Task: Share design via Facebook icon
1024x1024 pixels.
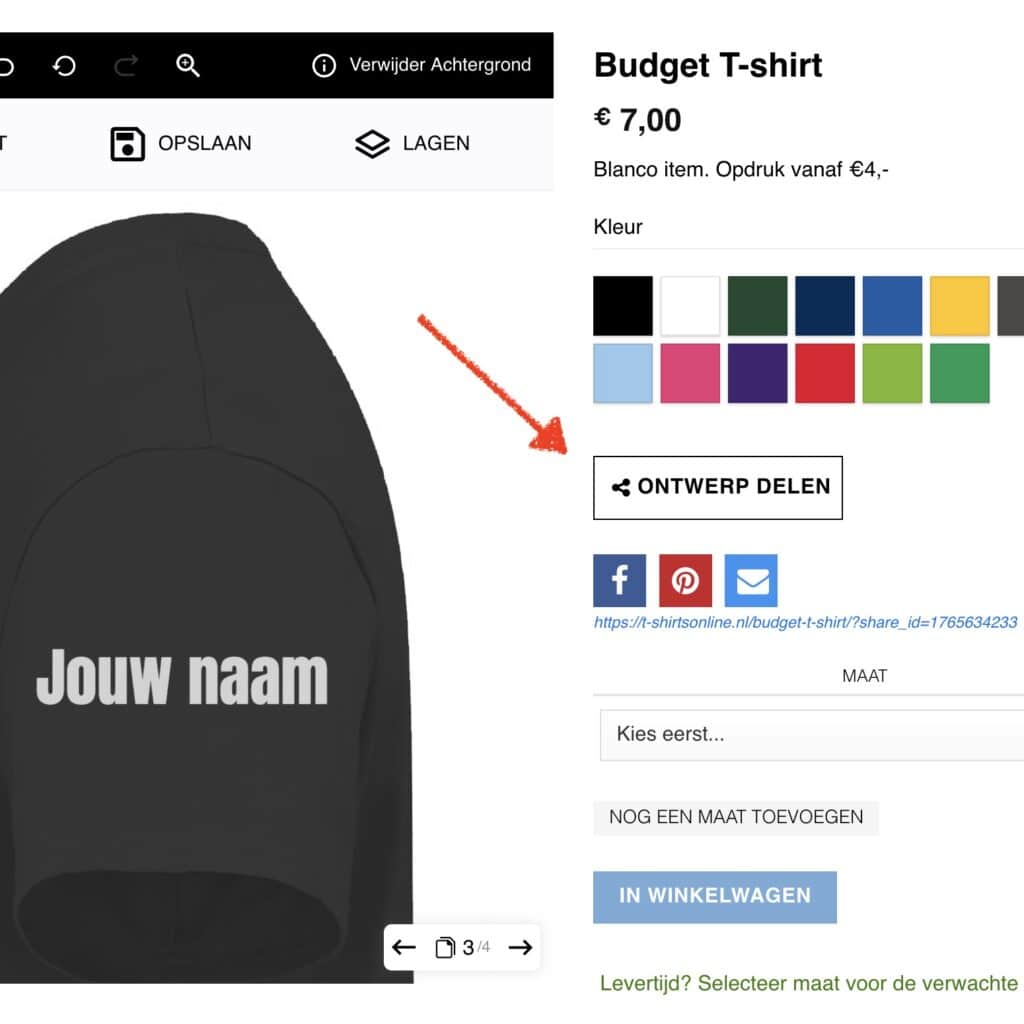Action: pos(619,581)
